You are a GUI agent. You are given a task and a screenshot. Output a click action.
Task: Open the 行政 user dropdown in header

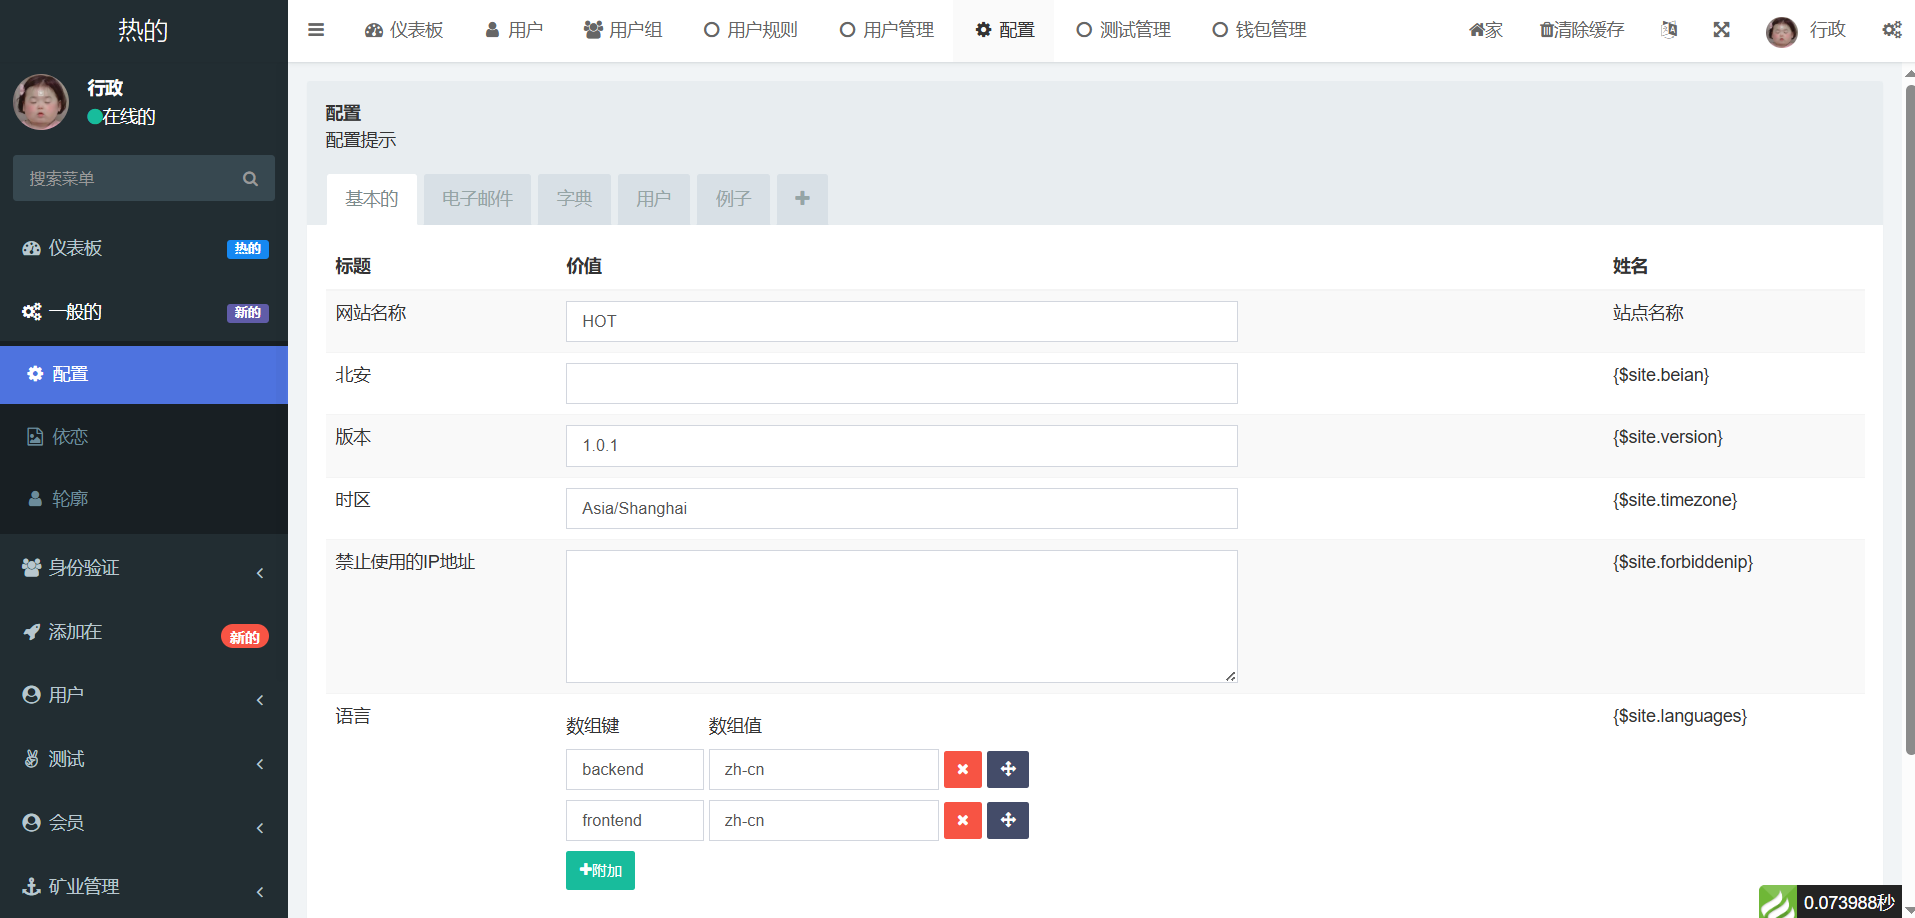pyautogui.click(x=1806, y=30)
